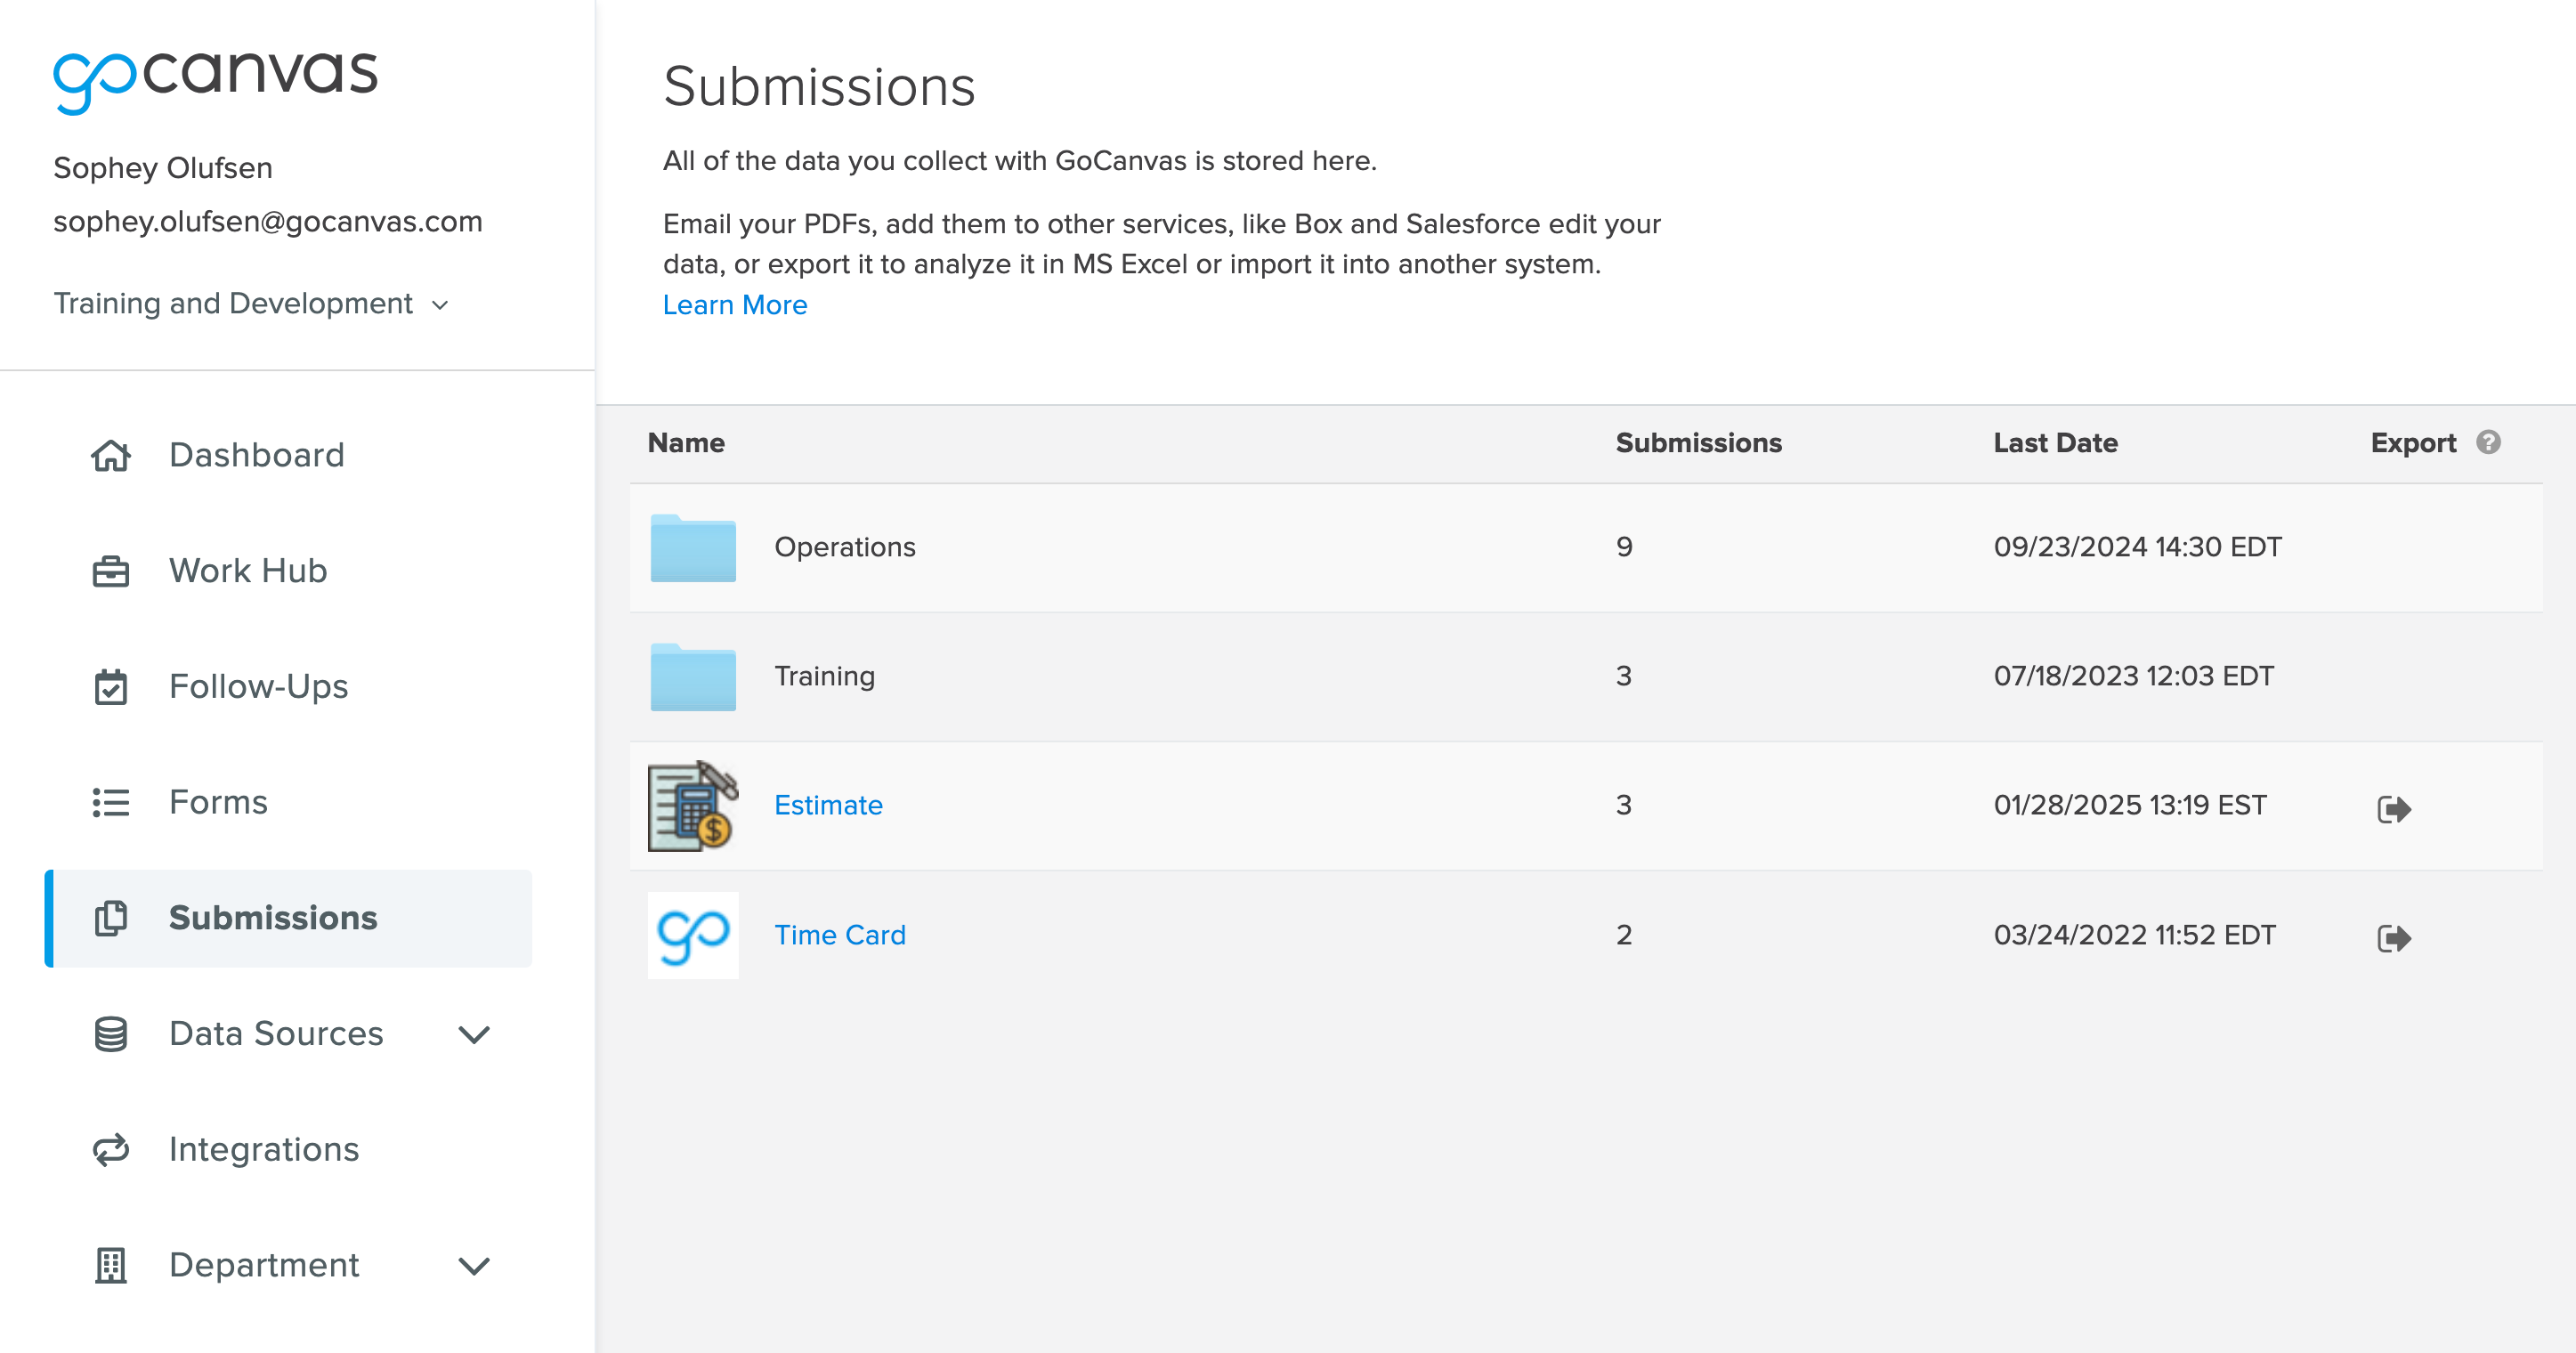The width and height of the screenshot is (2576, 1353).
Task: Open the Learn More link
Action: coord(735,305)
